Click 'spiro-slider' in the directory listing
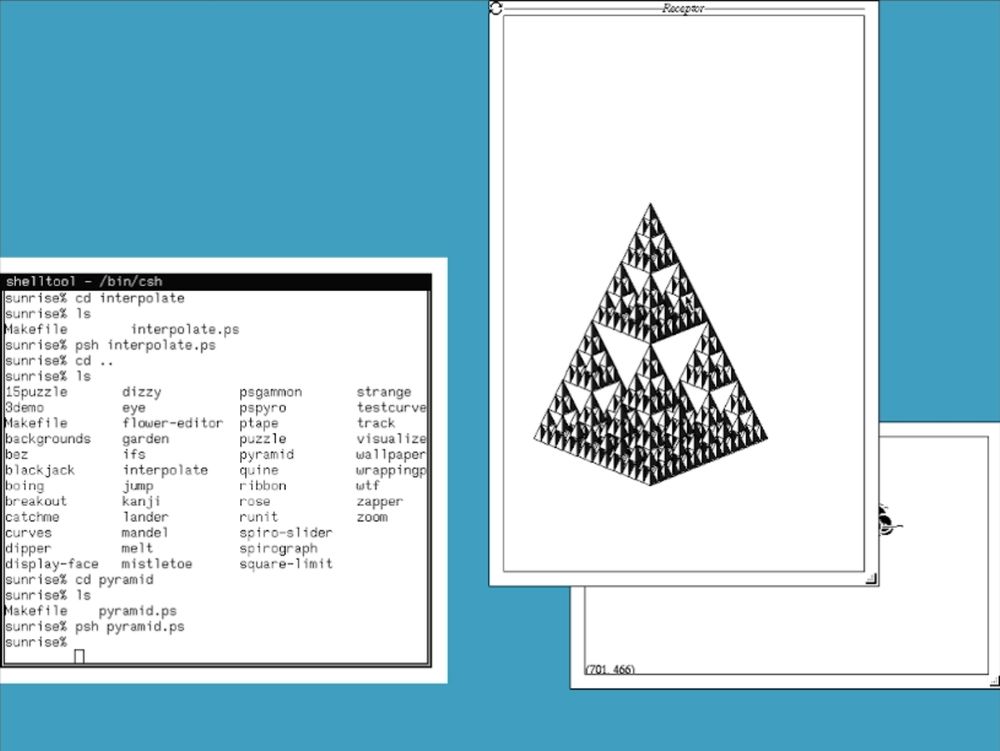The height and width of the screenshot is (751, 1000). pos(286,532)
